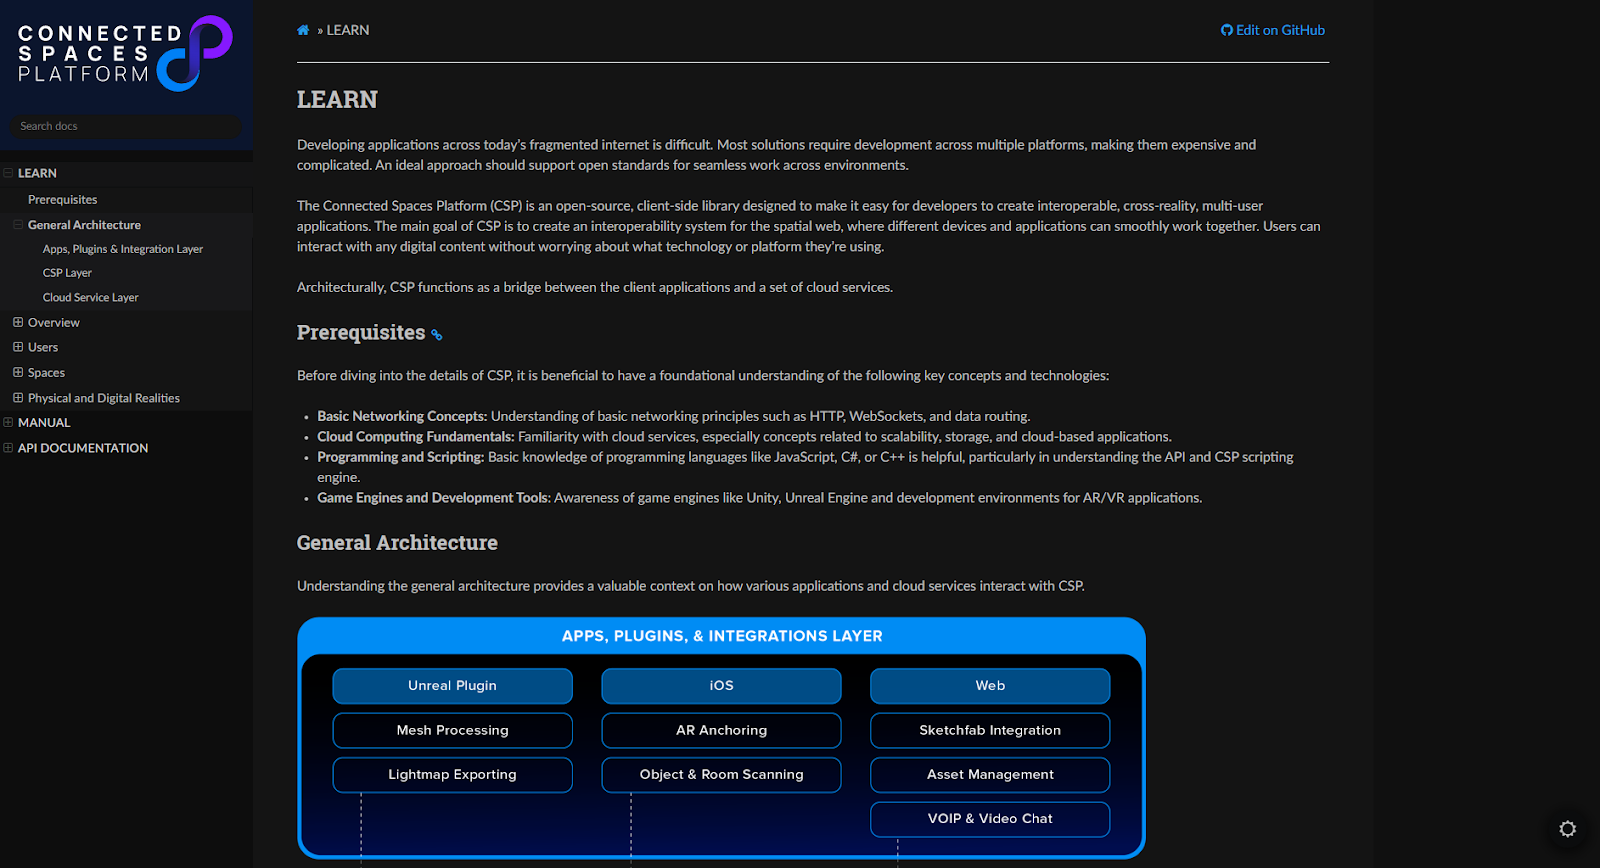
Task: Expand the Users sidebar section
Action: tap(18, 347)
